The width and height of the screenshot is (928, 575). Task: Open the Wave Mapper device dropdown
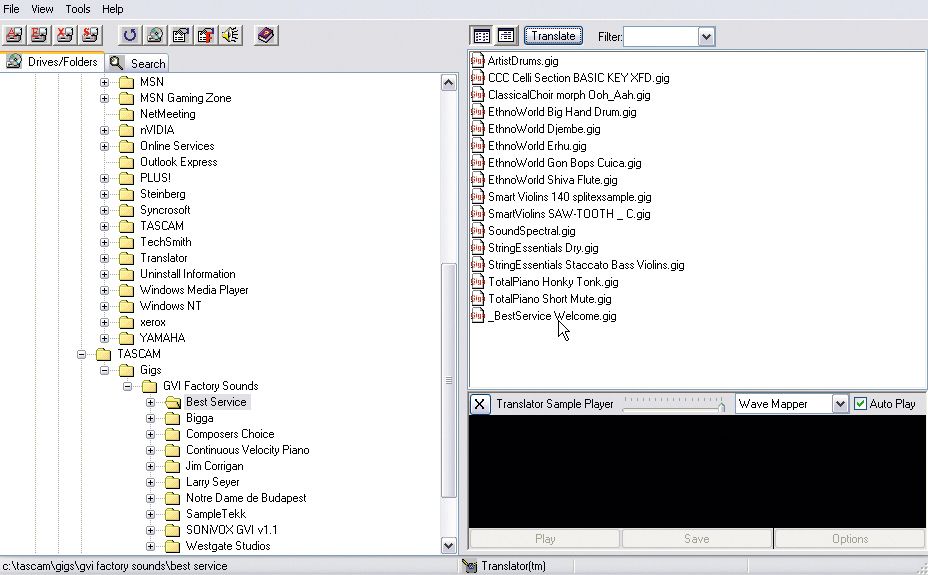pyautogui.click(x=840, y=404)
